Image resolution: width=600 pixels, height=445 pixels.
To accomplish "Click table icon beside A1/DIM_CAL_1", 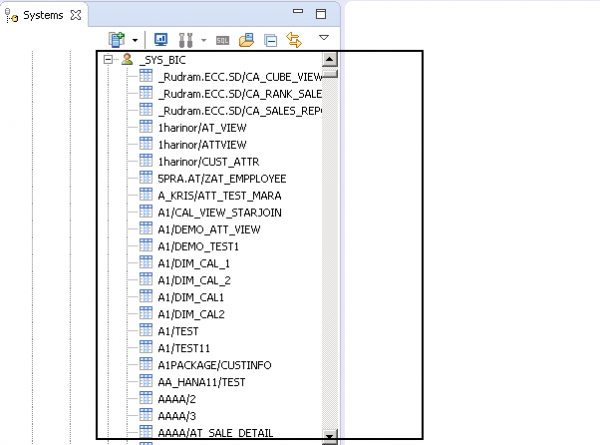I will 146,262.
